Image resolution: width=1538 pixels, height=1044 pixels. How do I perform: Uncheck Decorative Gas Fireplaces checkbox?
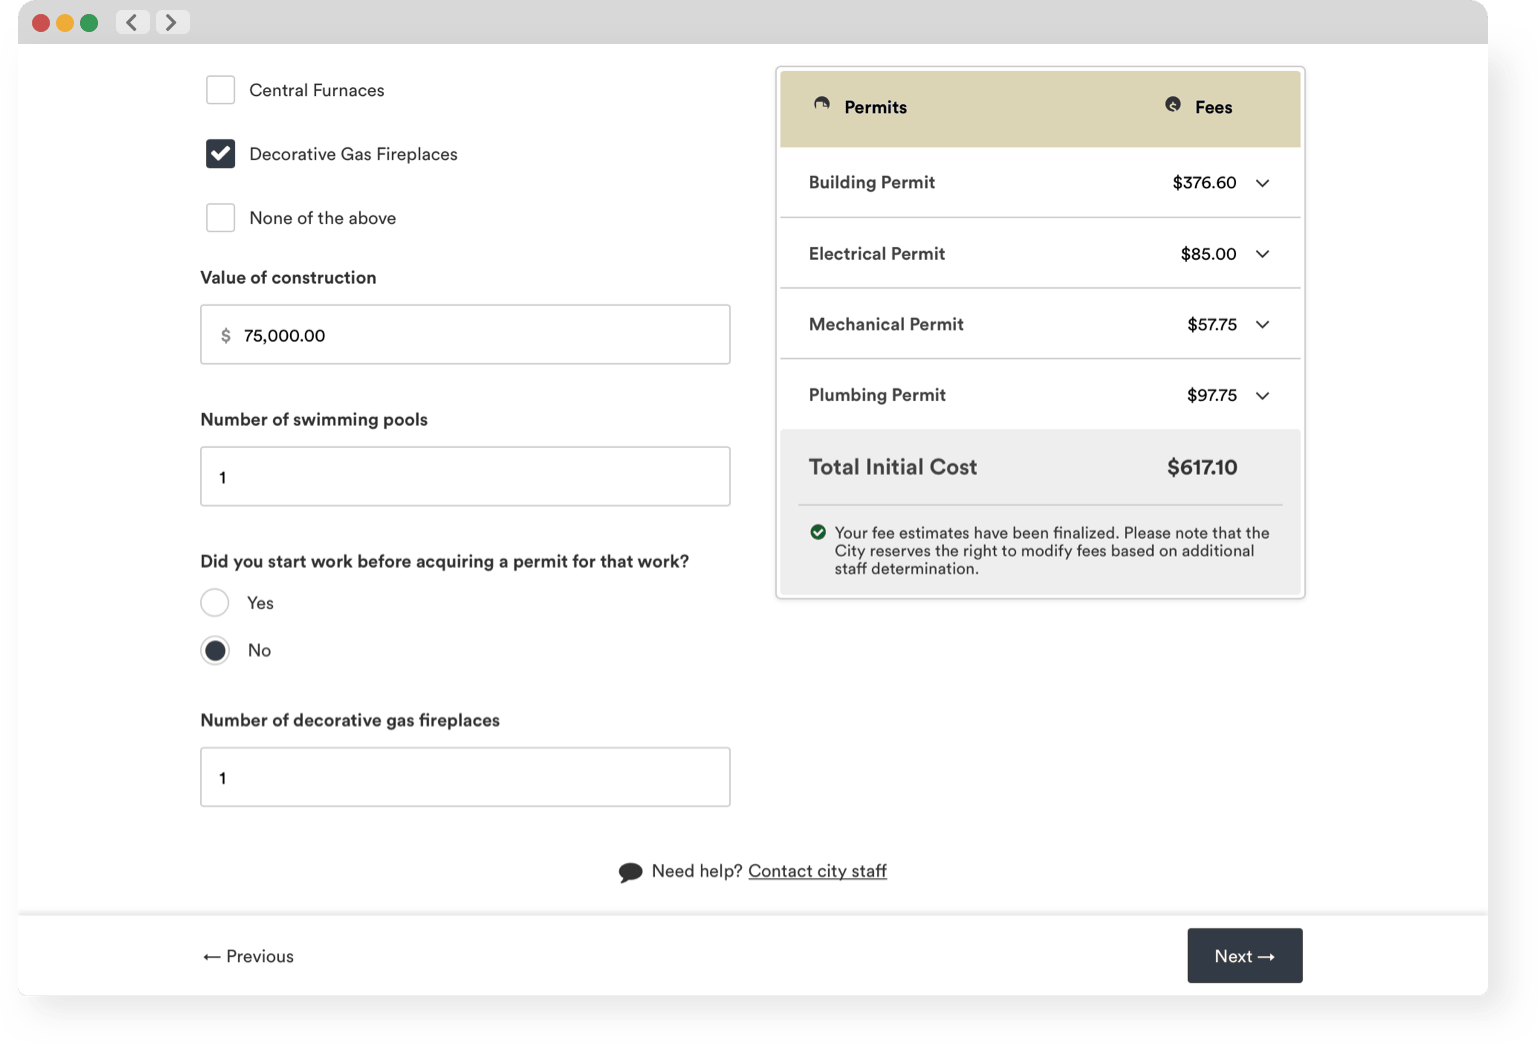coord(220,154)
